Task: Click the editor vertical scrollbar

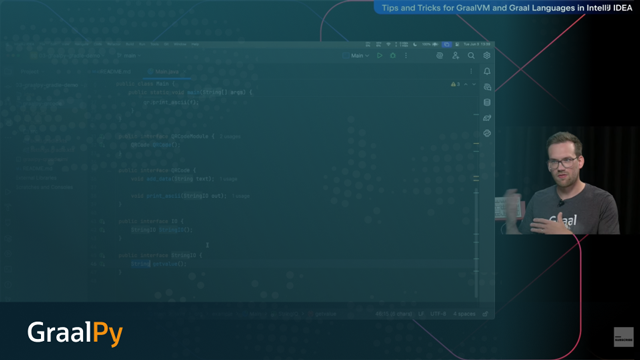Action: pyautogui.click(x=476, y=245)
